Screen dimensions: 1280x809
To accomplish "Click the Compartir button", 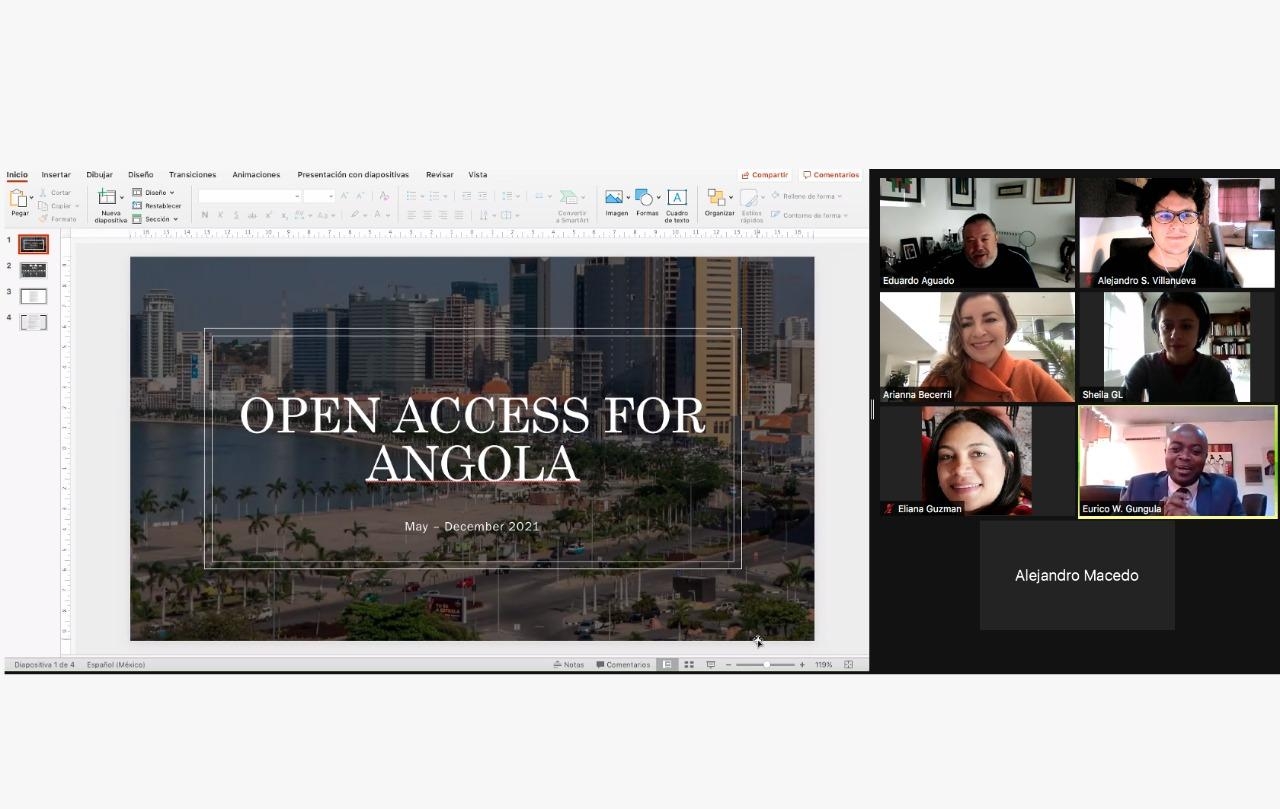I will tap(765, 175).
